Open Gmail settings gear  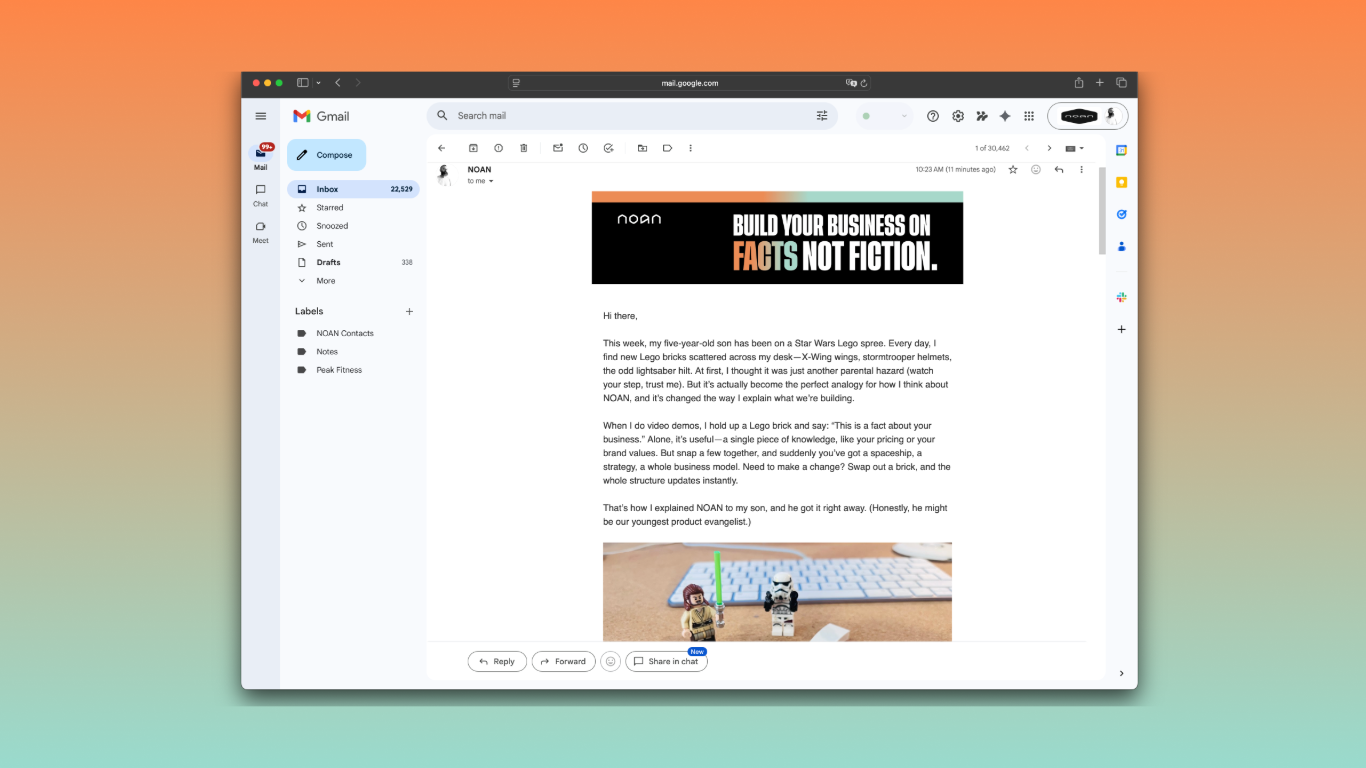click(x=958, y=116)
